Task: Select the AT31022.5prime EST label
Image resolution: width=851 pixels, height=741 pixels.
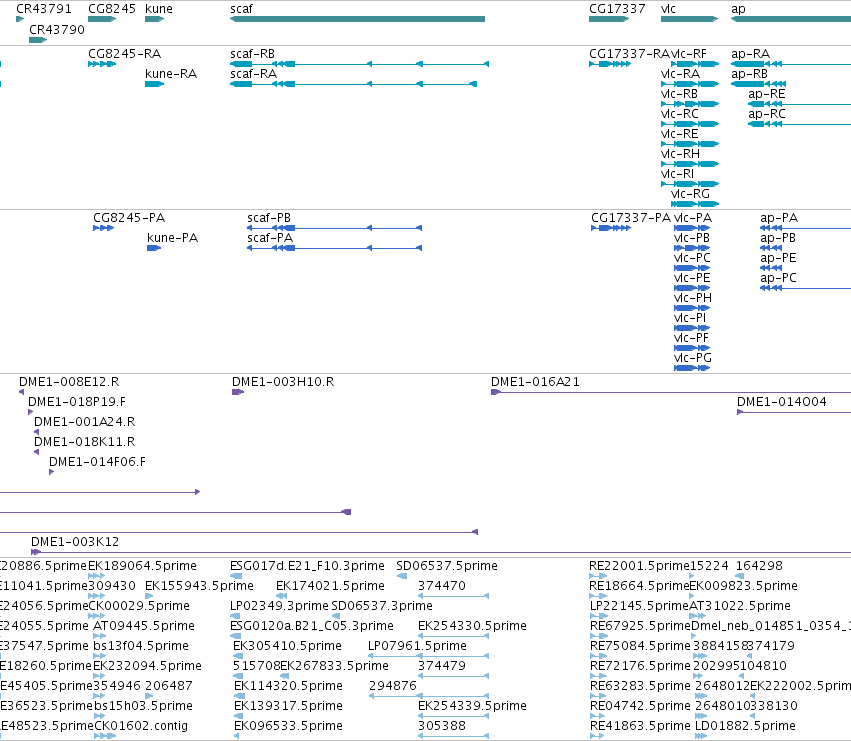Action: click(x=740, y=606)
